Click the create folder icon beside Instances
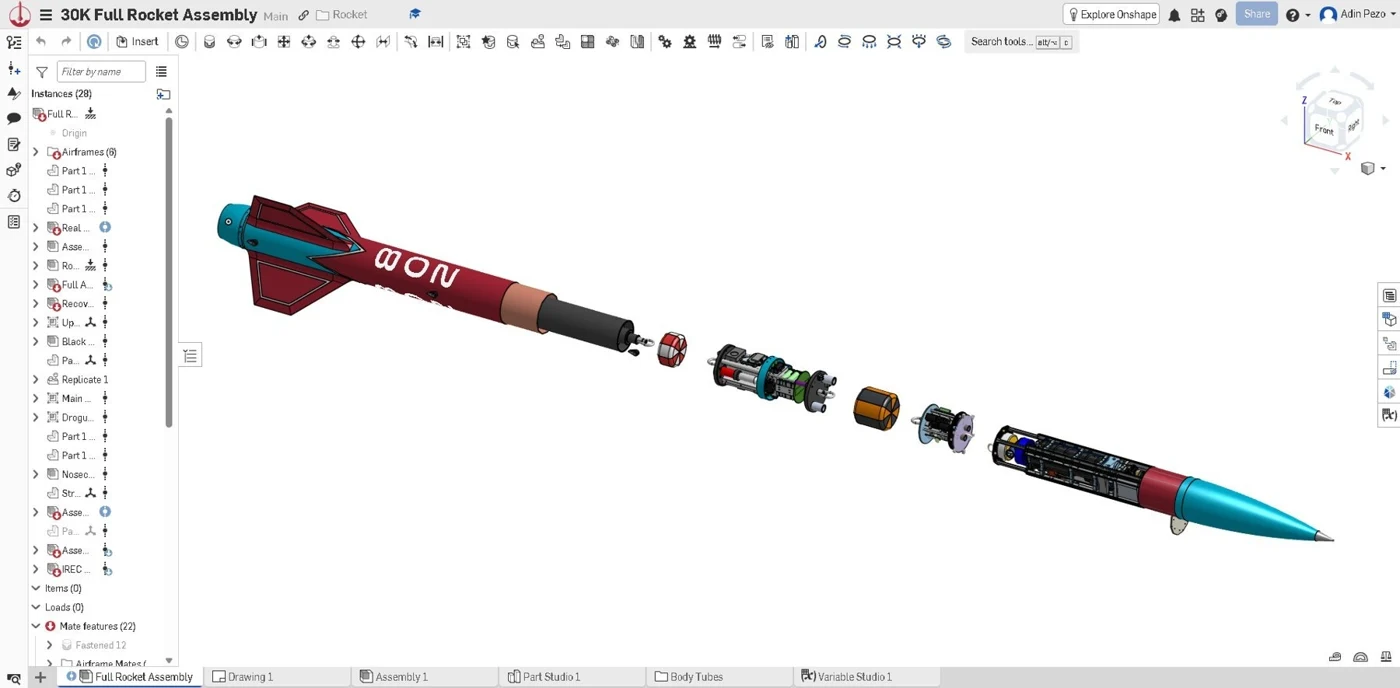1400x688 pixels. pyautogui.click(x=163, y=94)
